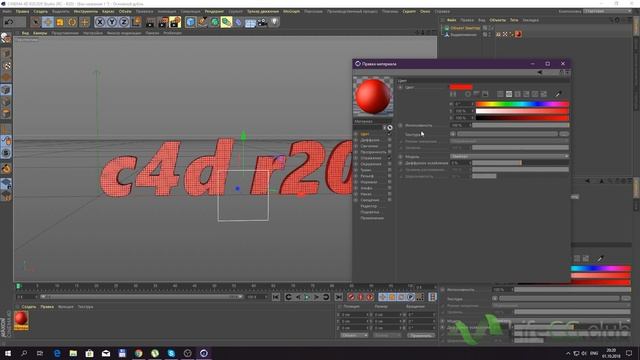640x360 pixels.
Task: Click the Render View clapperboard icon
Action: pos(151,22)
